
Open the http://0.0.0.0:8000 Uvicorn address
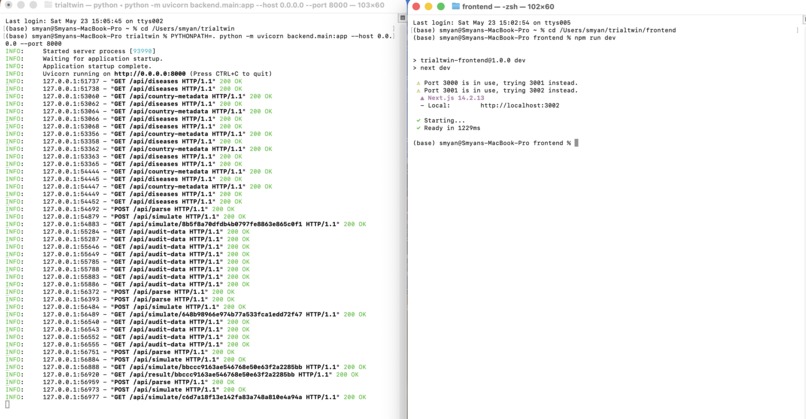150,74
